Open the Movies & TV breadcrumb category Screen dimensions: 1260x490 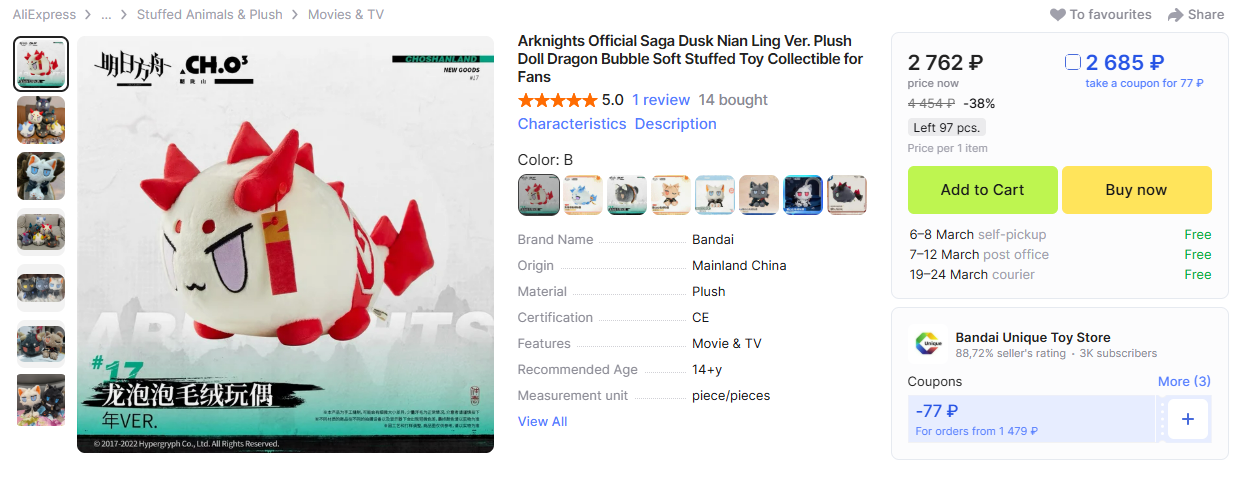coord(346,15)
